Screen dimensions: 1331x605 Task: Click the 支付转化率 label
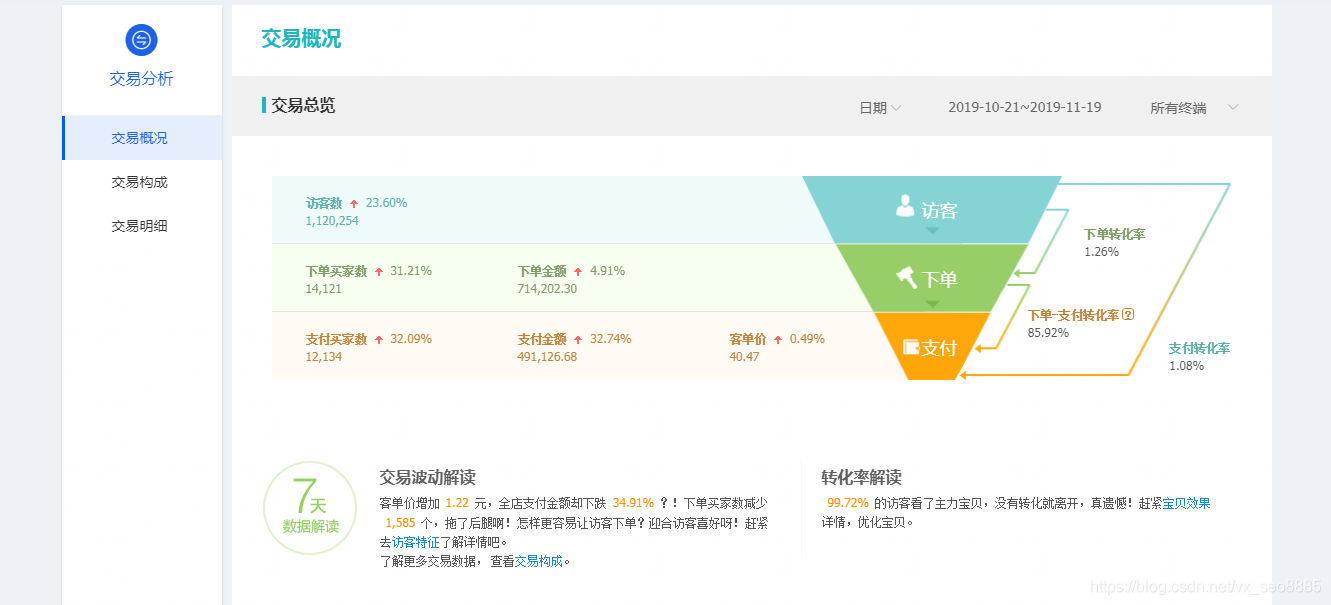1199,348
